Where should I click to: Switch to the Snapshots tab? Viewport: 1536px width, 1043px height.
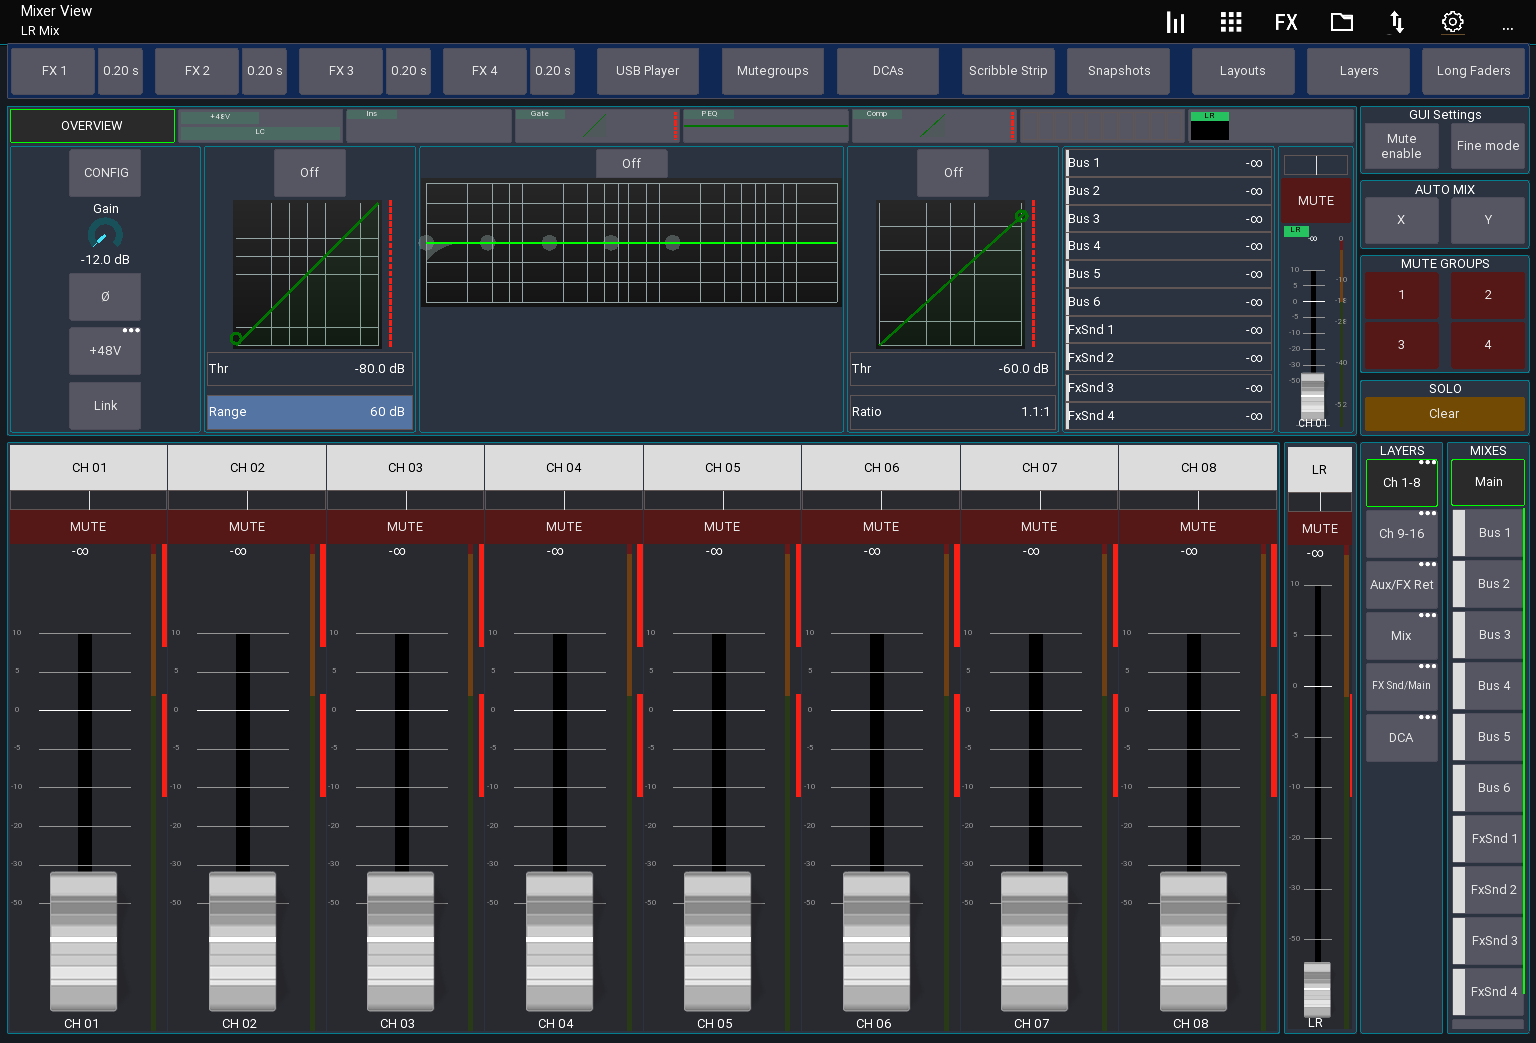[x=1118, y=71]
